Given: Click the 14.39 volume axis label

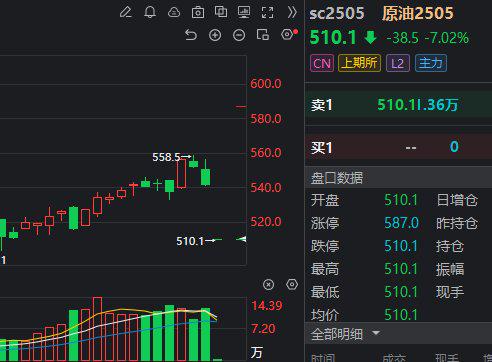Looking at the screenshot, I should (x=267, y=306).
